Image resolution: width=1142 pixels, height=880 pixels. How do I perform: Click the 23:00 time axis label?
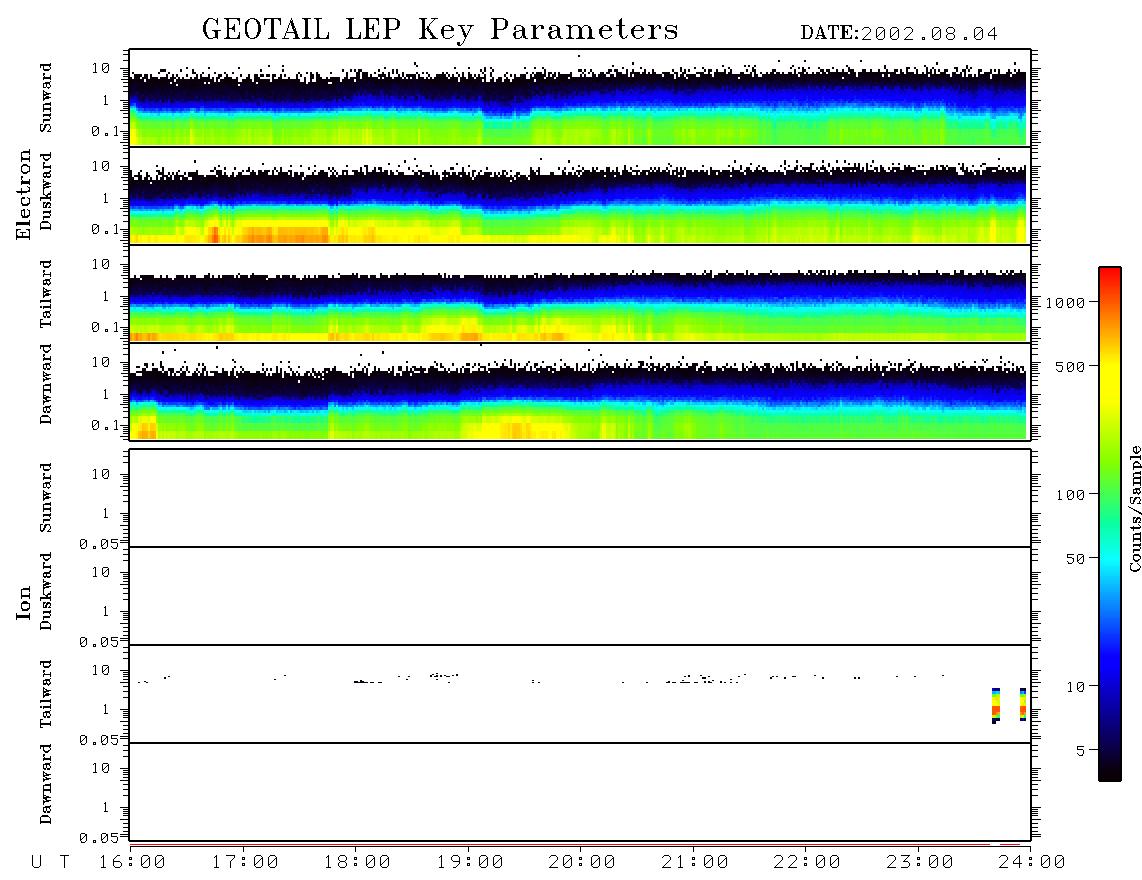920,862
